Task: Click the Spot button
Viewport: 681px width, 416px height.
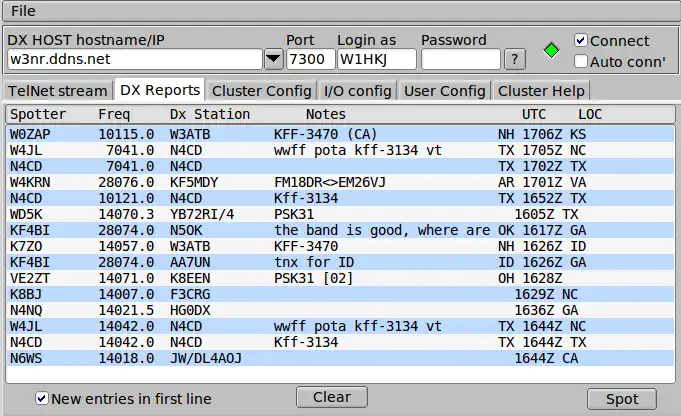Action: [x=622, y=398]
